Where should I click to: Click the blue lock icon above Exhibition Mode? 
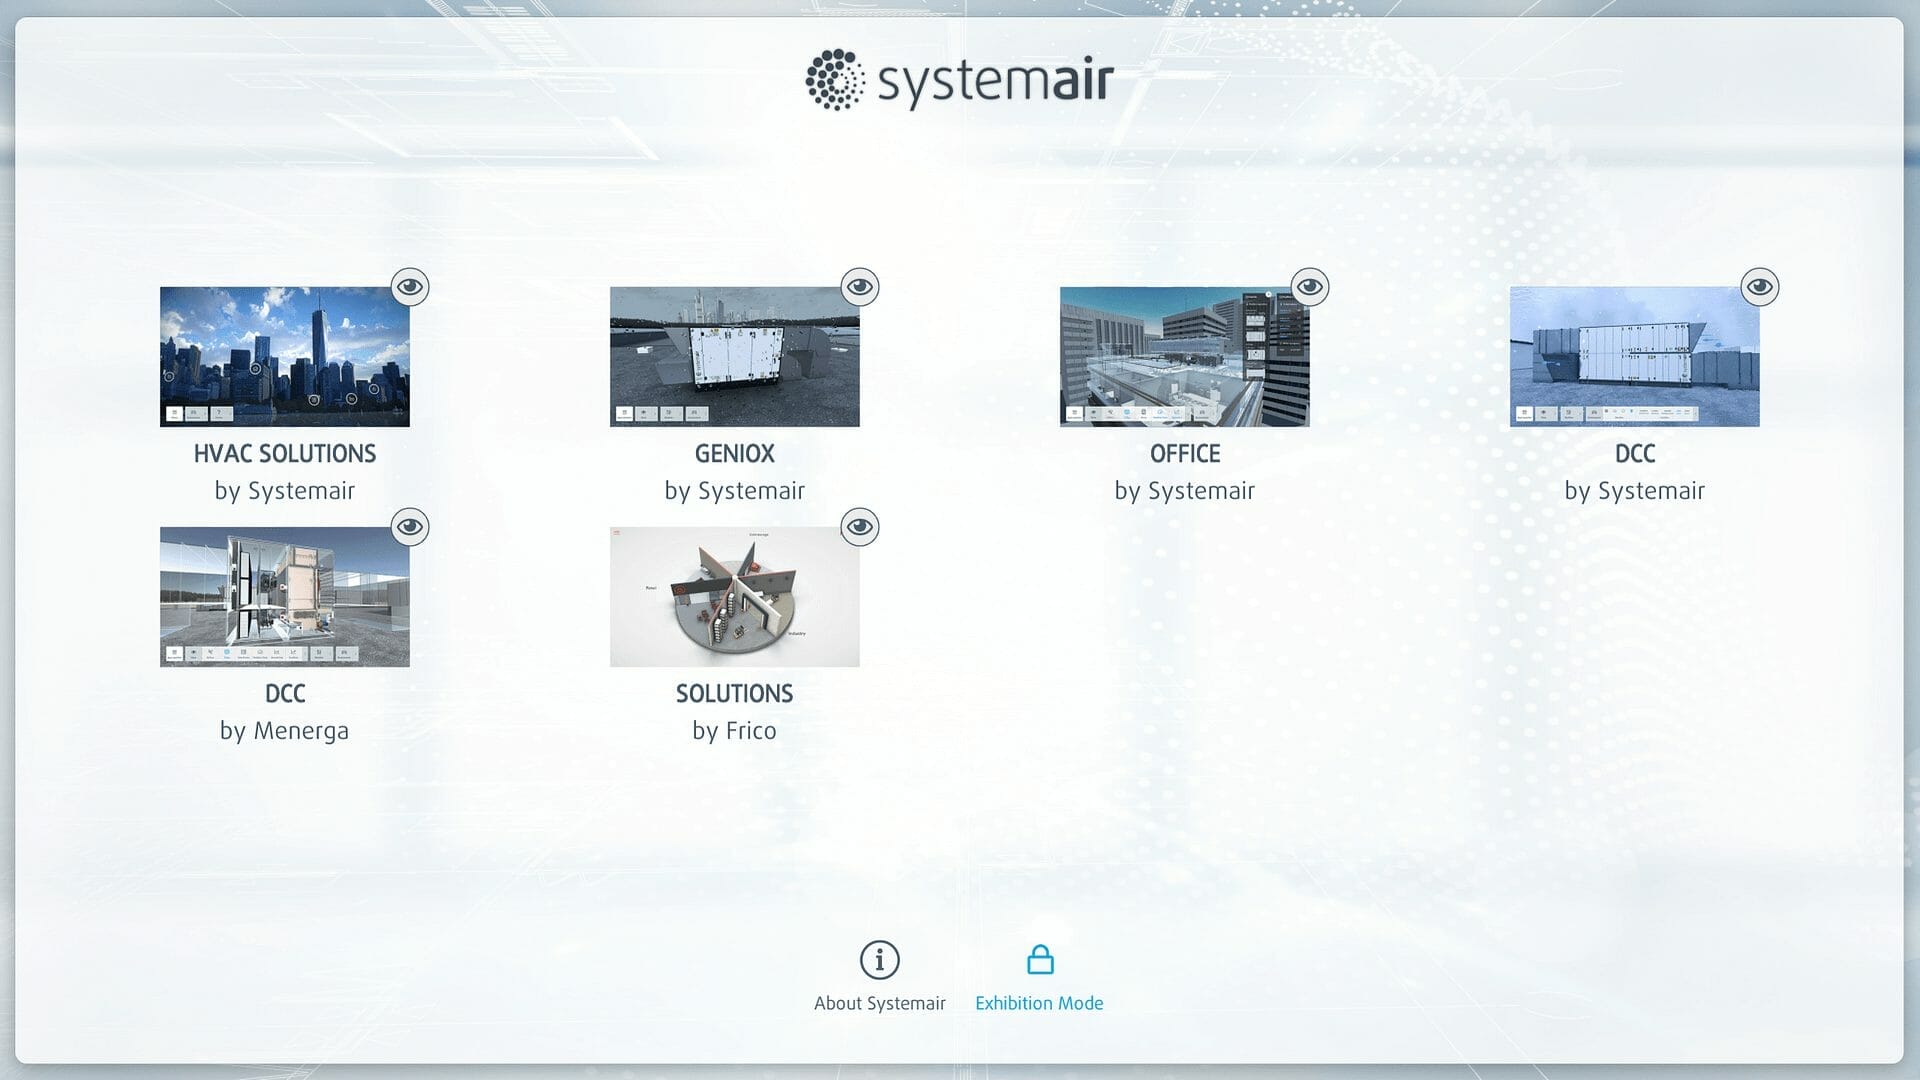(1038, 958)
